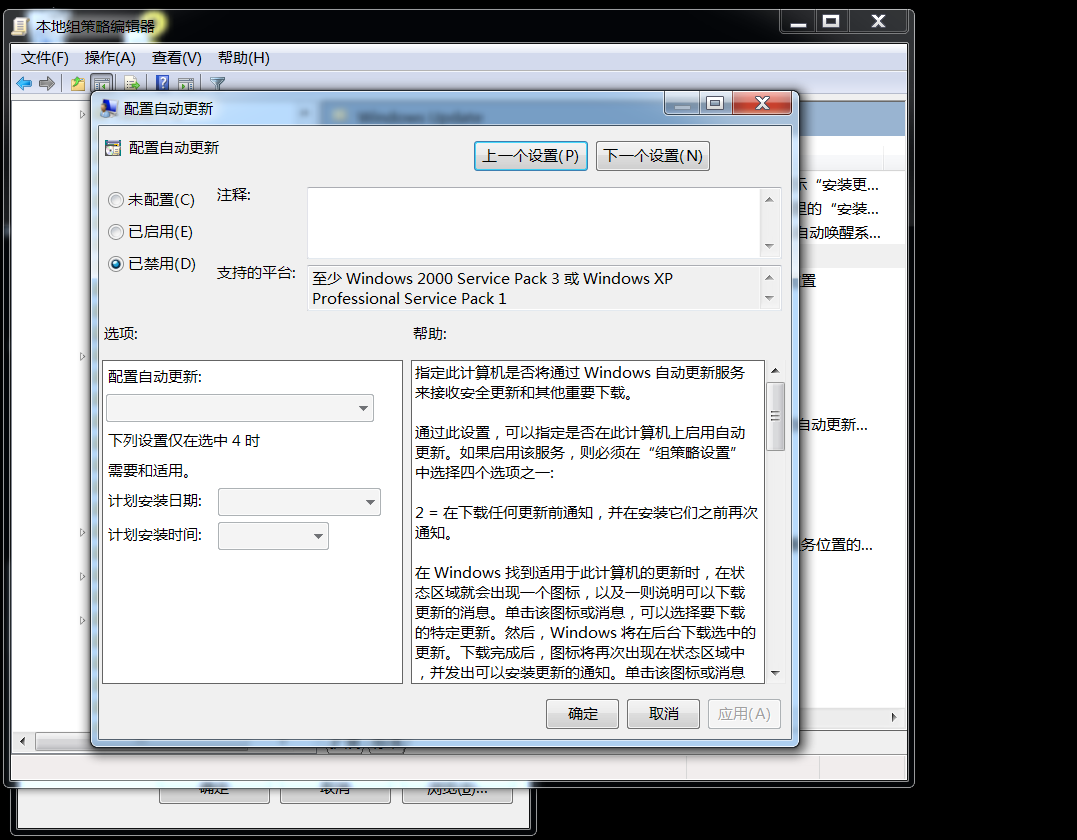Click the 选项: label
This screenshot has width=1077, height=840.
pos(121,334)
